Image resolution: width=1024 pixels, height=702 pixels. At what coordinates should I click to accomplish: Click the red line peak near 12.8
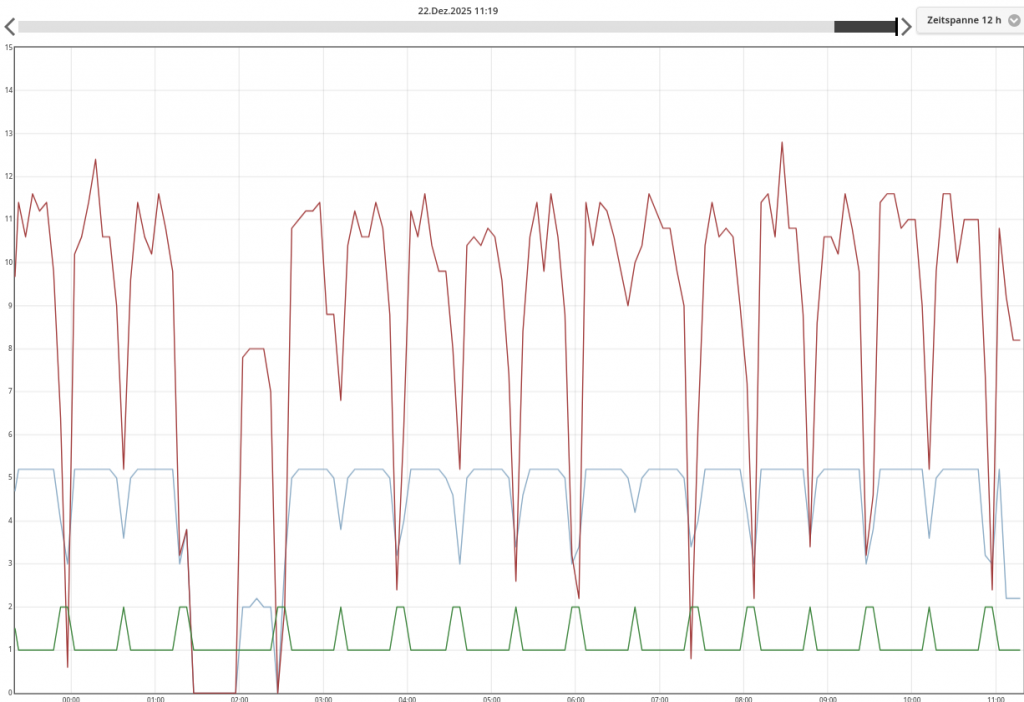pos(782,143)
